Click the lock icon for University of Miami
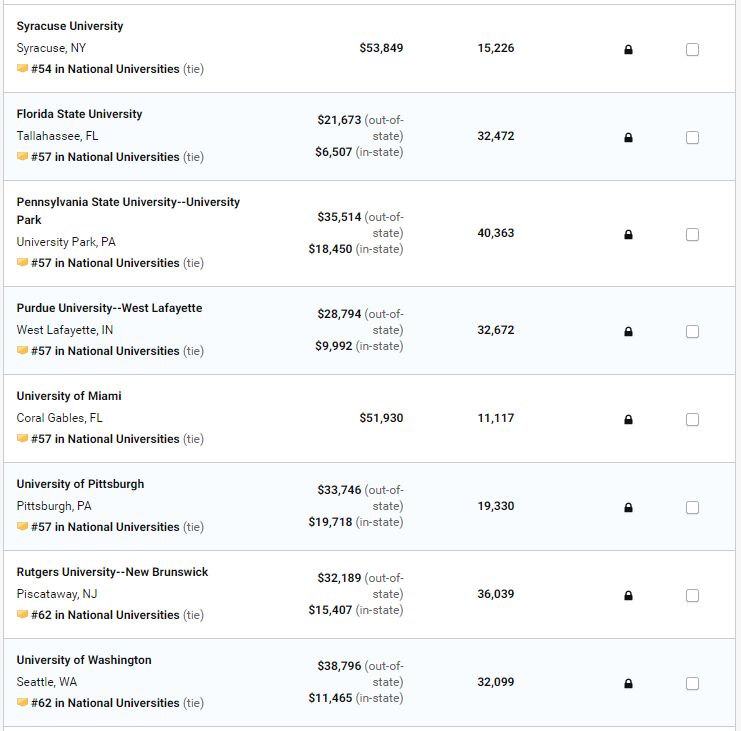Image resolution: width=741 pixels, height=731 pixels. point(628,420)
